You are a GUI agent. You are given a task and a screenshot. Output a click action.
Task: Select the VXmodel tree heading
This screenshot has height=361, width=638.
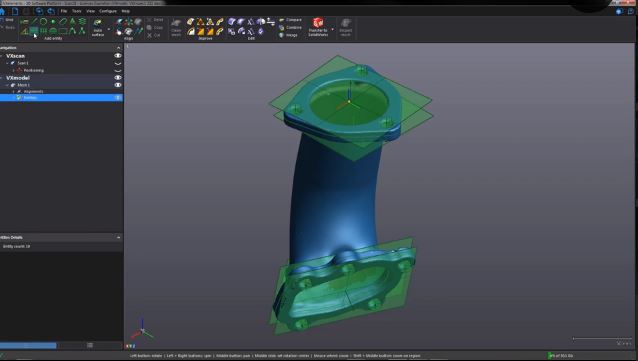[x=18, y=77]
